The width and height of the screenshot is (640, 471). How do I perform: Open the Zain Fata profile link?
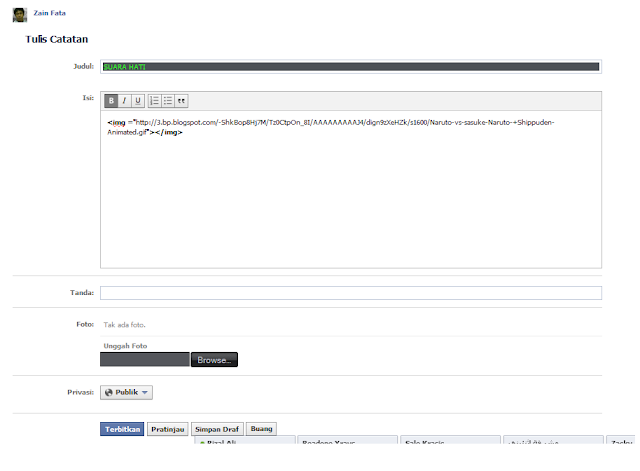pyautogui.click(x=49, y=13)
